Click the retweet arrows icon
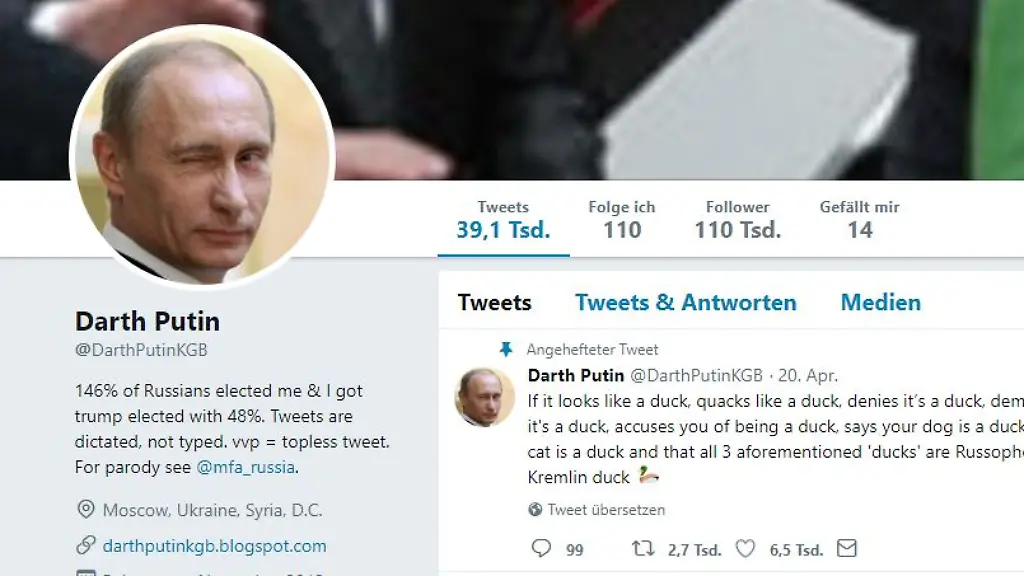 (643, 548)
